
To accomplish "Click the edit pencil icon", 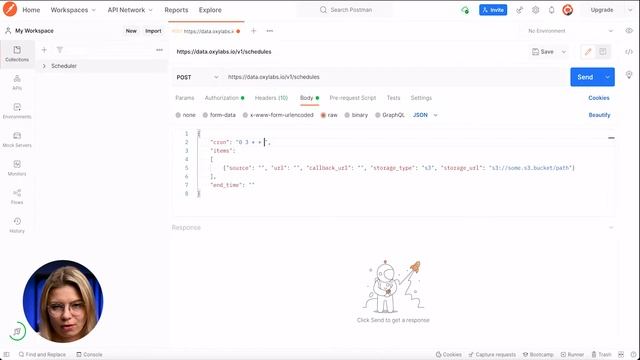I will [x=588, y=52].
